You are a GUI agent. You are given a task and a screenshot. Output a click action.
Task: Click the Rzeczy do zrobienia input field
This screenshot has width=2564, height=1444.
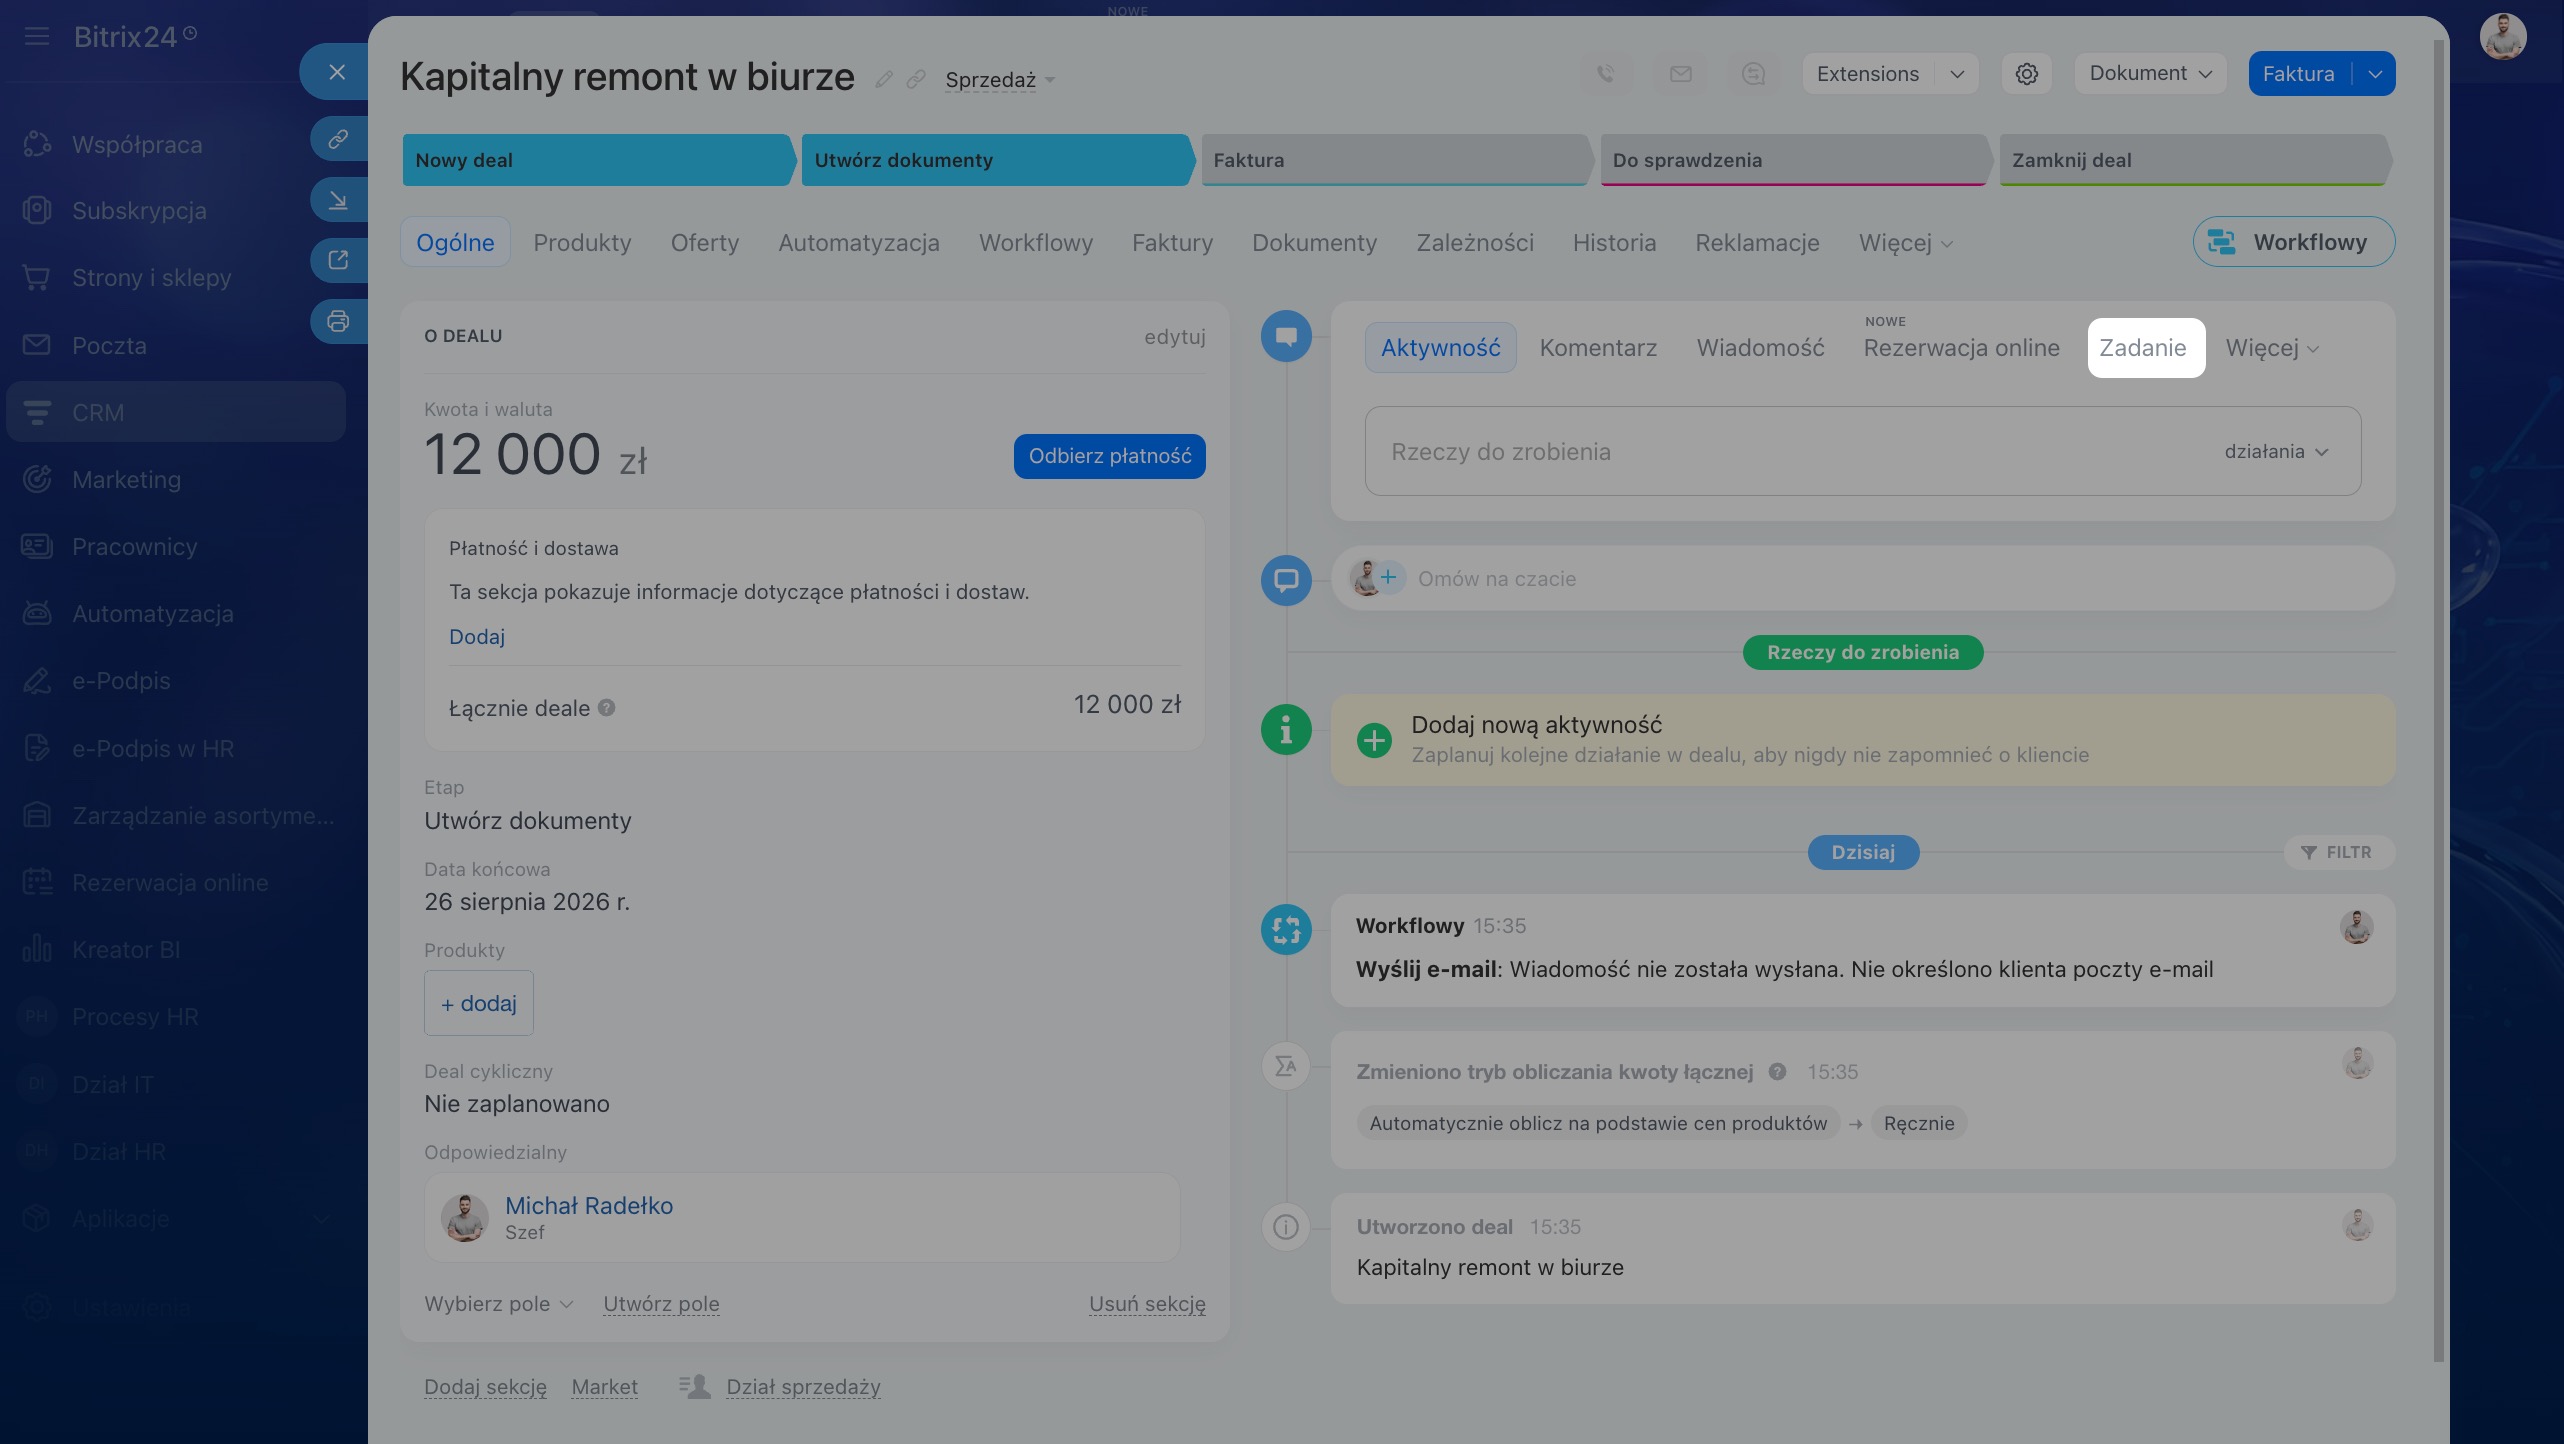pyautogui.click(x=1862, y=451)
